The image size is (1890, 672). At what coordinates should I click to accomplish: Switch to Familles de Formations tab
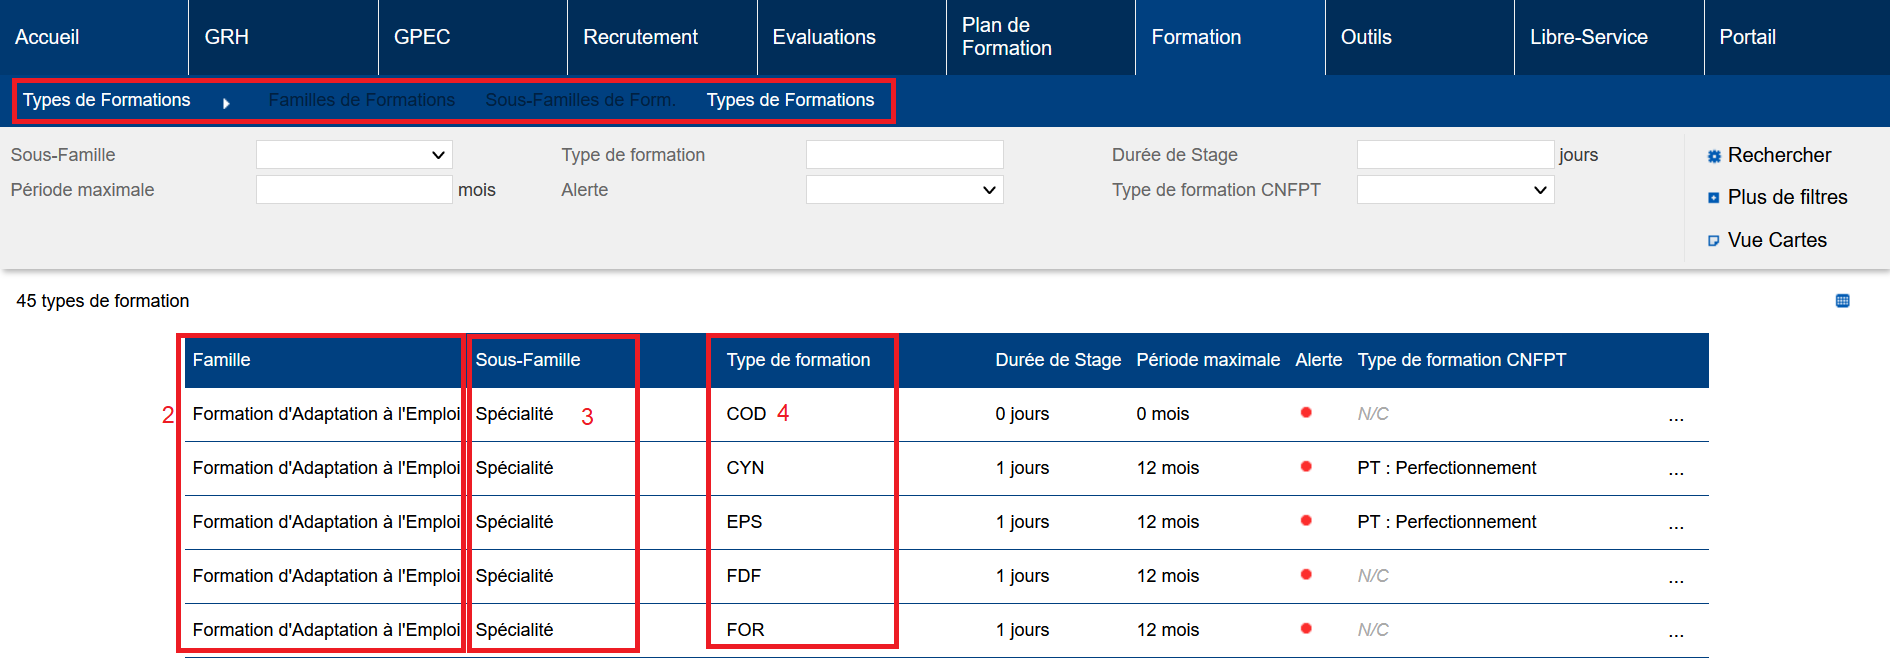pyautogui.click(x=361, y=100)
